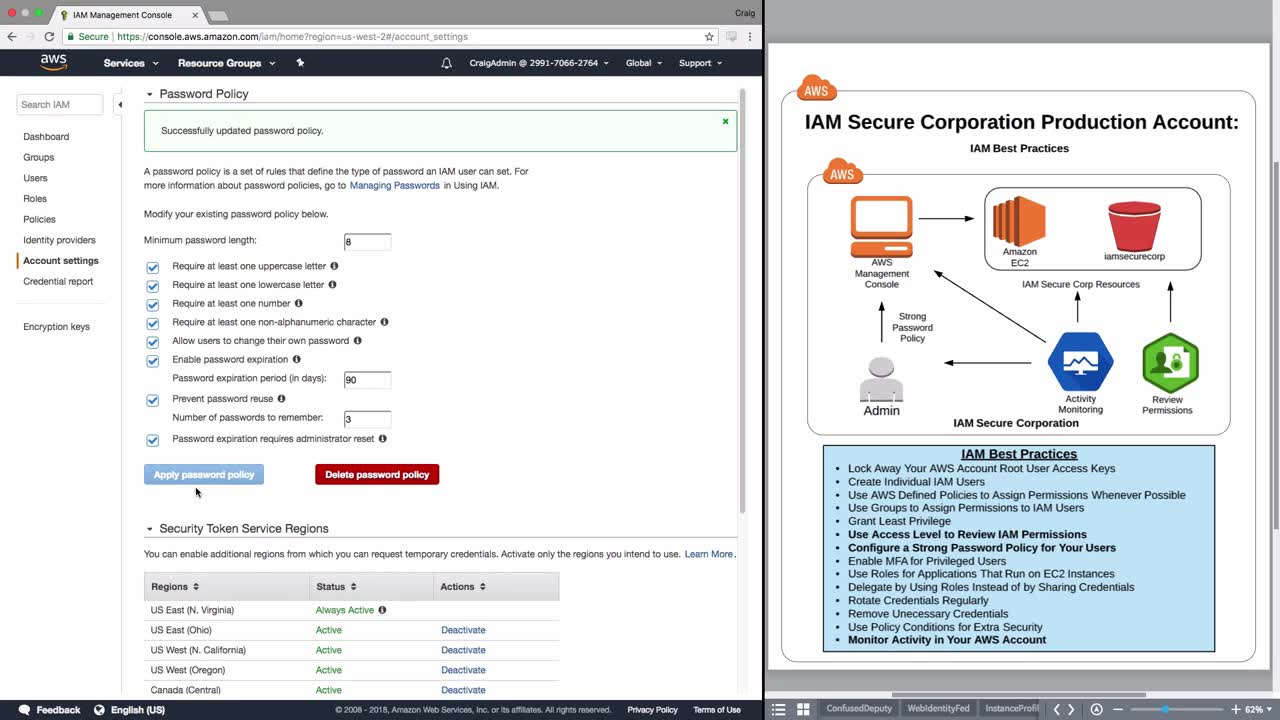The height and width of the screenshot is (720, 1280).
Task: Open the Services dropdown menu
Action: 131,63
